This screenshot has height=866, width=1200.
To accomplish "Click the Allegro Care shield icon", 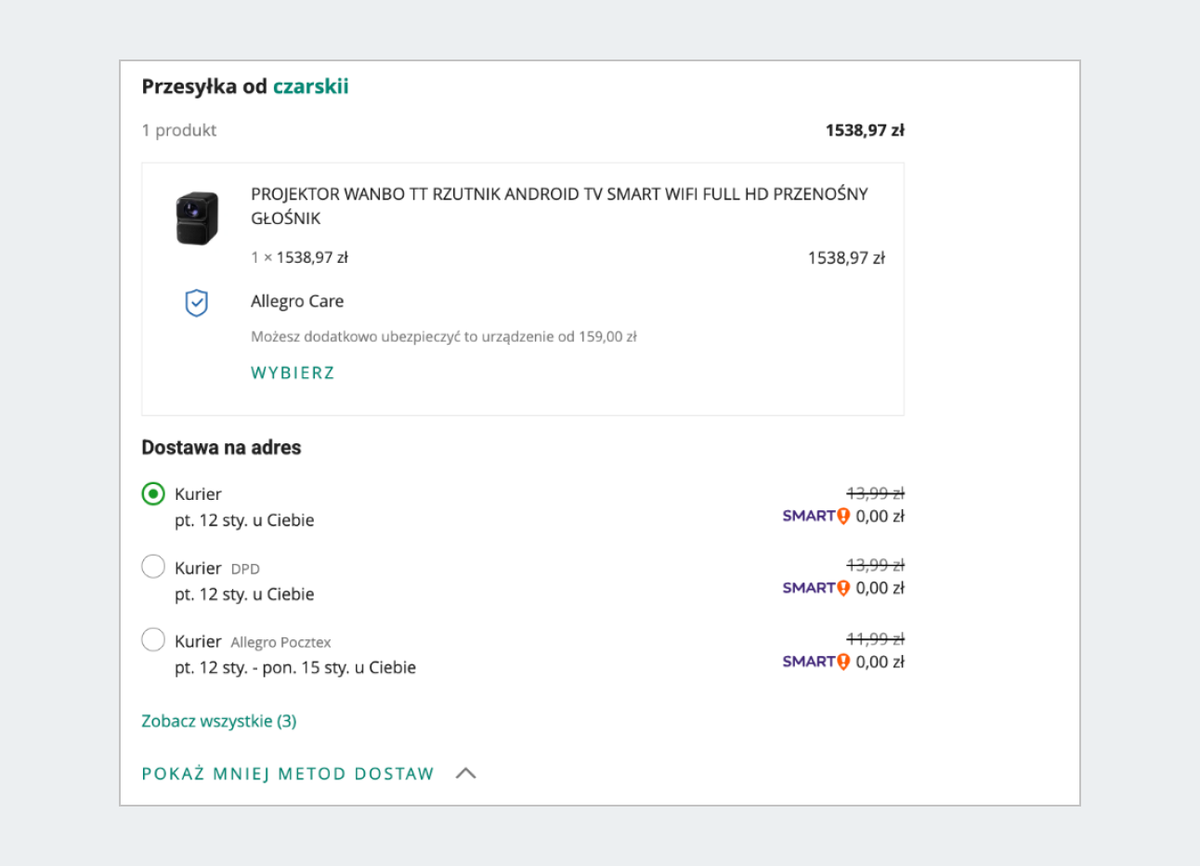I will tap(197, 303).
